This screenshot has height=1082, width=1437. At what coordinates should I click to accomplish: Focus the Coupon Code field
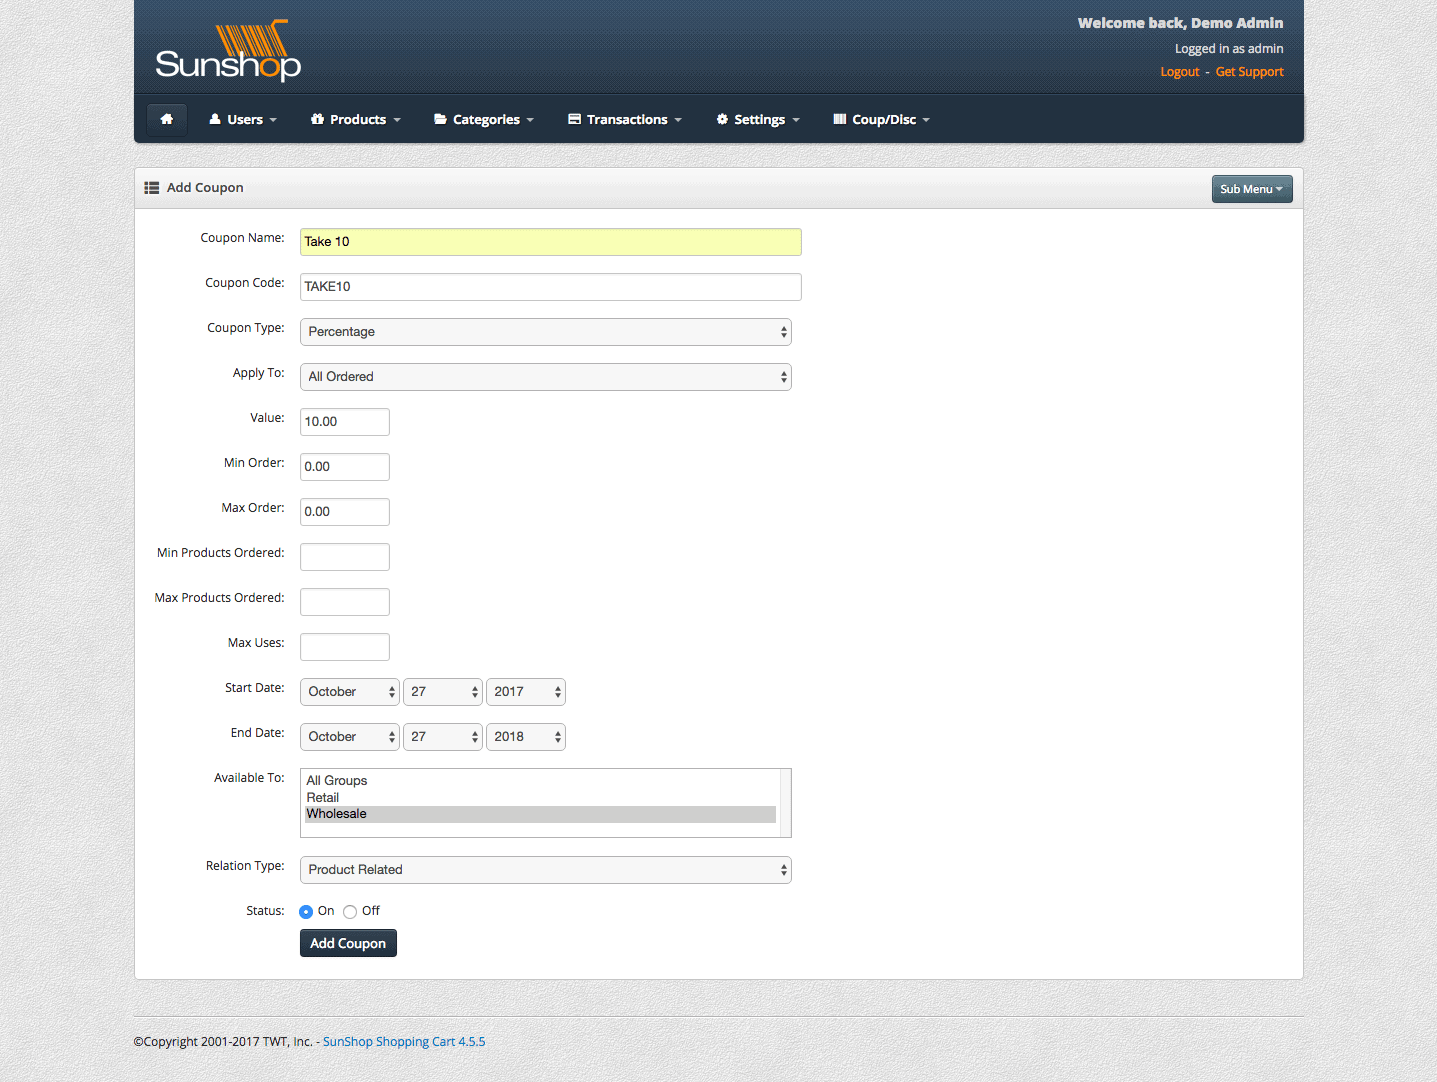pyautogui.click(x=551, y=287)
